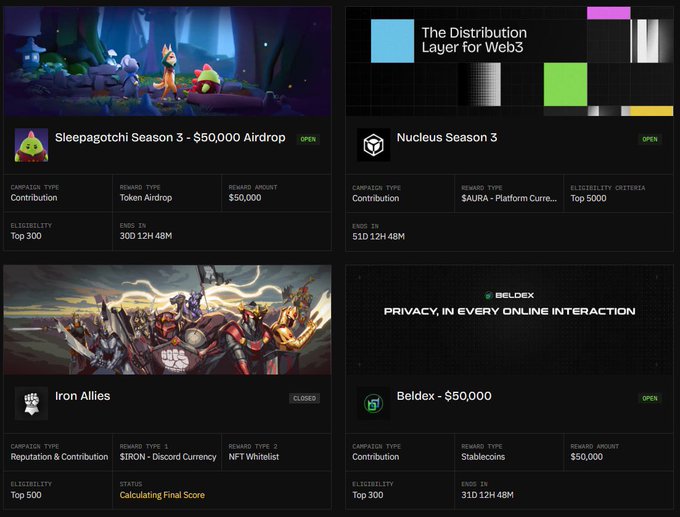Click OPEN status badge on Nucleus card
Image resolution: width=680 pixels, height=517 pixels.
click(650, 139)
